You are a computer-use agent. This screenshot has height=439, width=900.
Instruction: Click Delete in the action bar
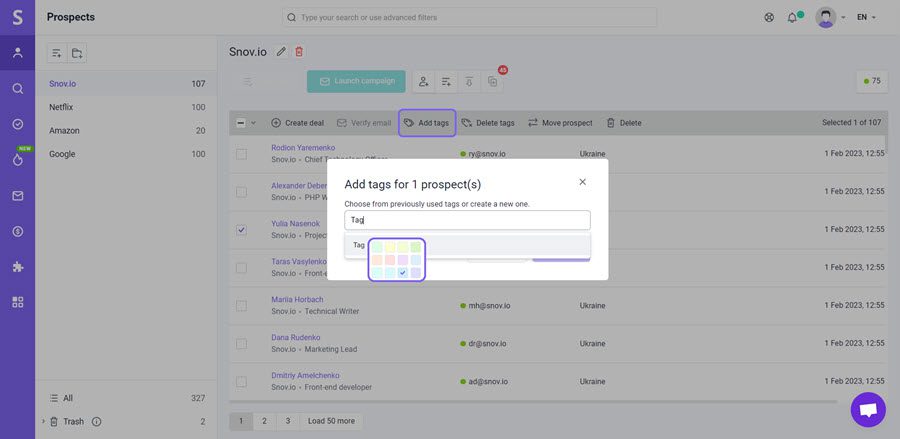[624, 123]
